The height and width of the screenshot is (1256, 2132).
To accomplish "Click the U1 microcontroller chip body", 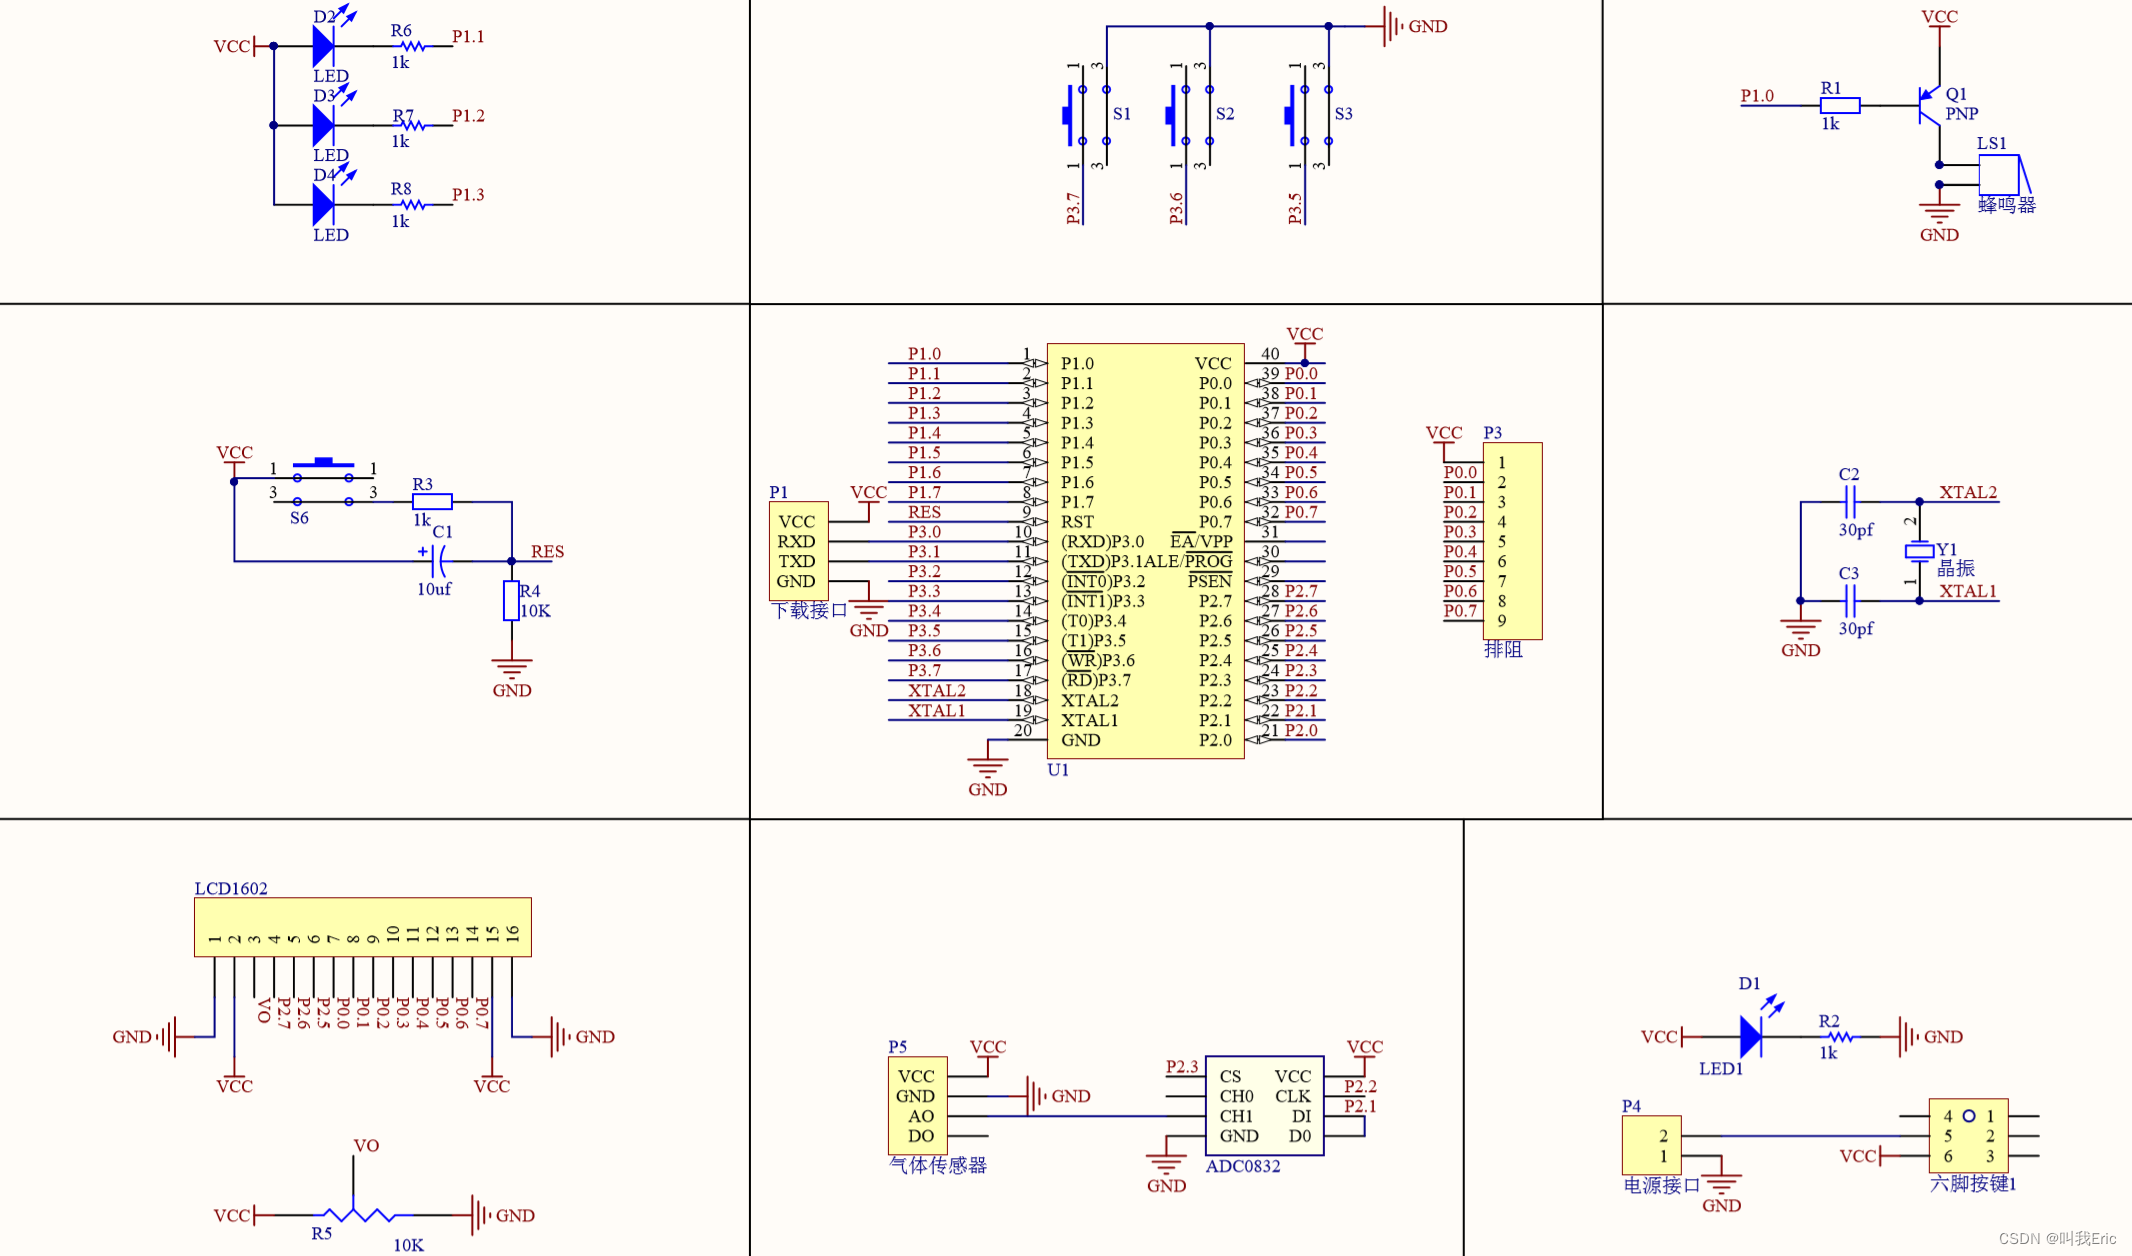I will (x=1145, y=551).
